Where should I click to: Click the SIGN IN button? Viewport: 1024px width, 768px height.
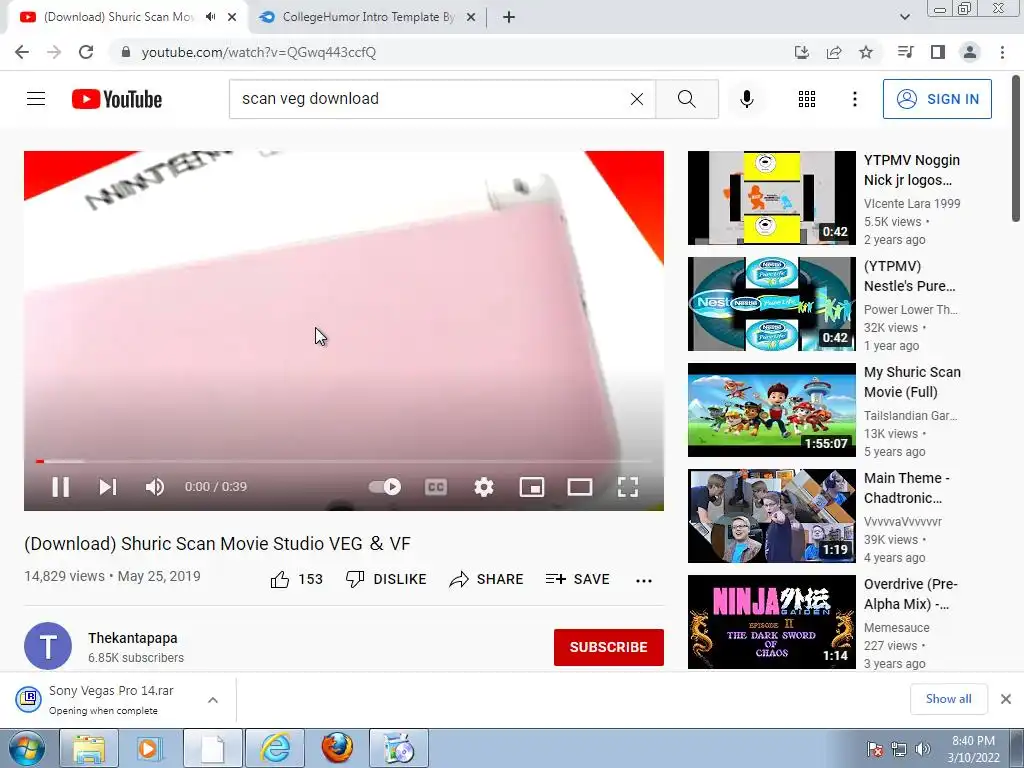pos(937,99)
